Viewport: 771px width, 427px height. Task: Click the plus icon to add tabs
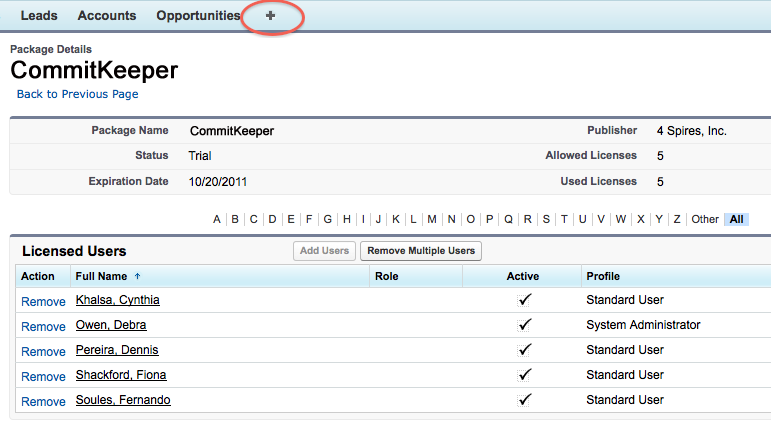click(270, 16)
